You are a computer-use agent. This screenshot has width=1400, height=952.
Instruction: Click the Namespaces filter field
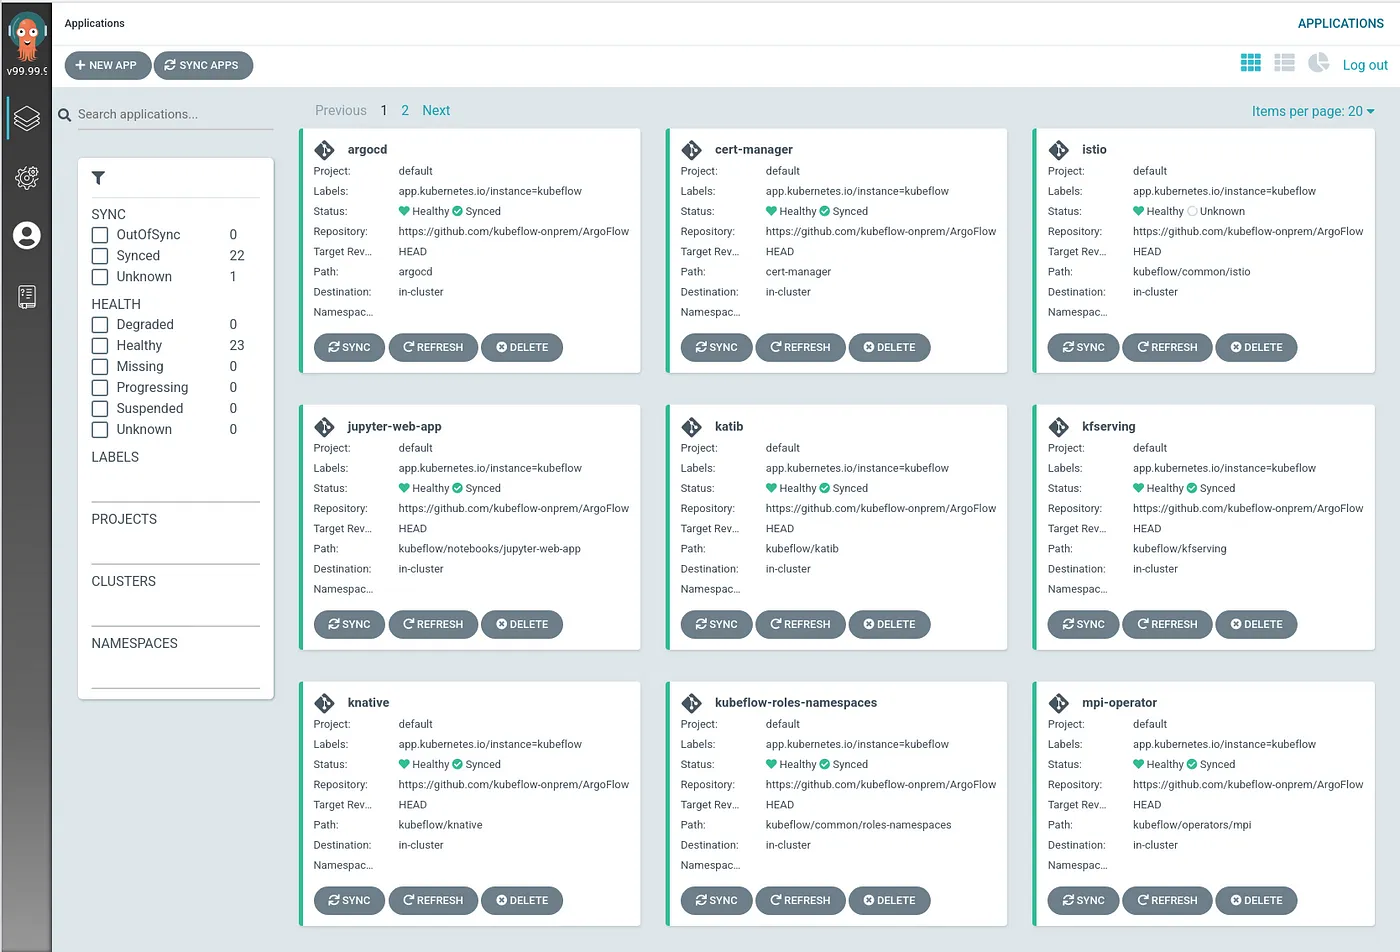click(x=175, y=672)
